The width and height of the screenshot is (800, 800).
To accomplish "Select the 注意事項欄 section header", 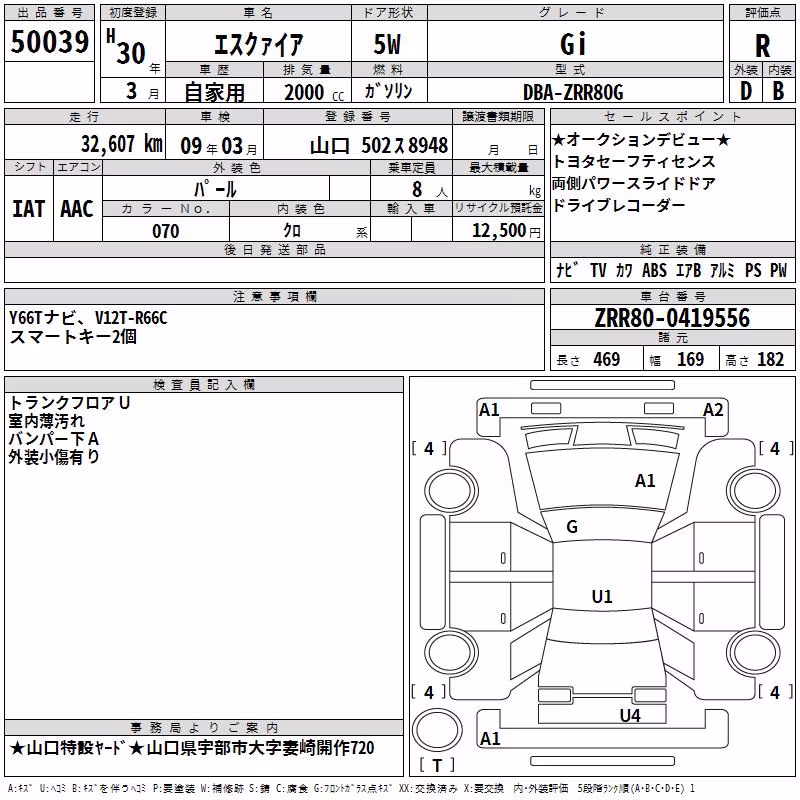I will click(274, 296).
